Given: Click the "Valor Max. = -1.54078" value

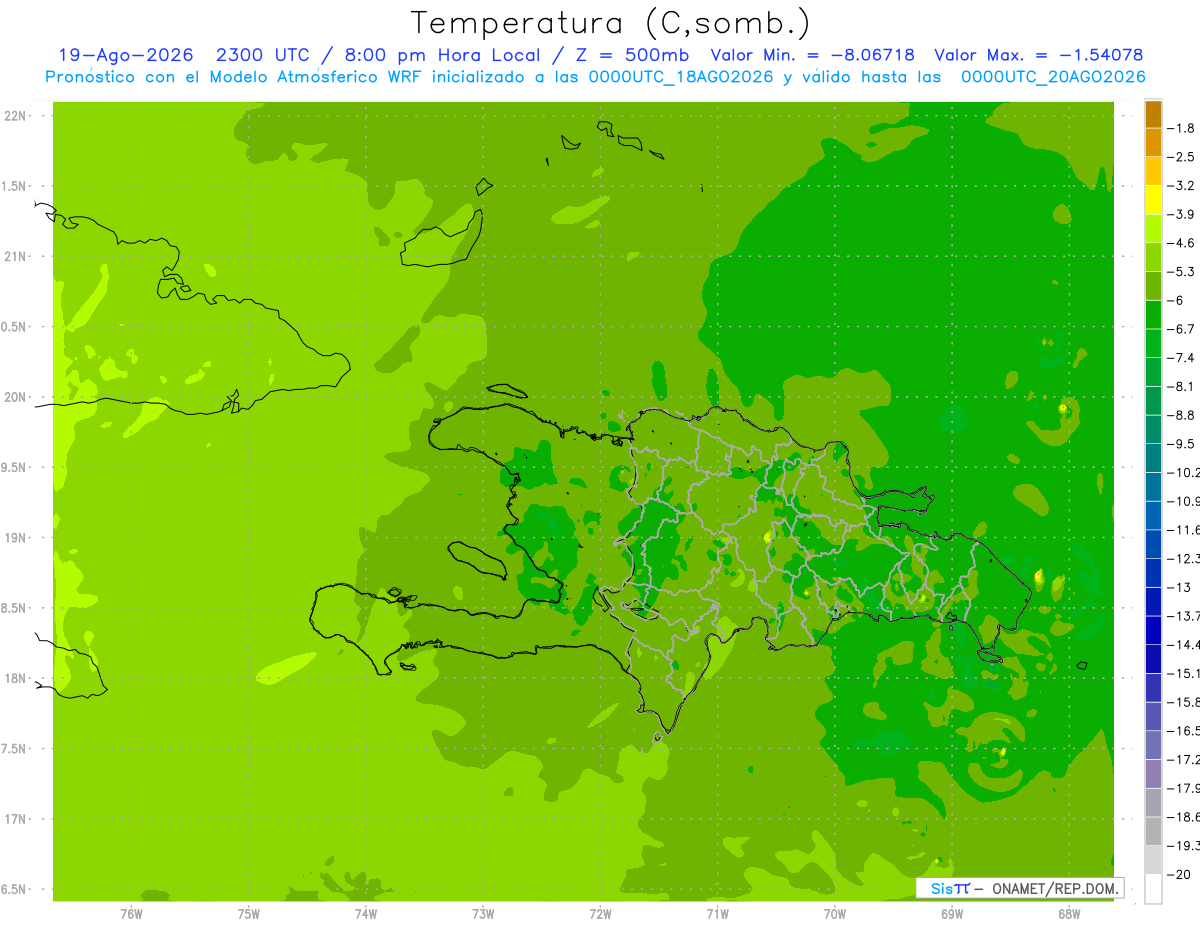Looking at the screenshot, I should 1038,55.
